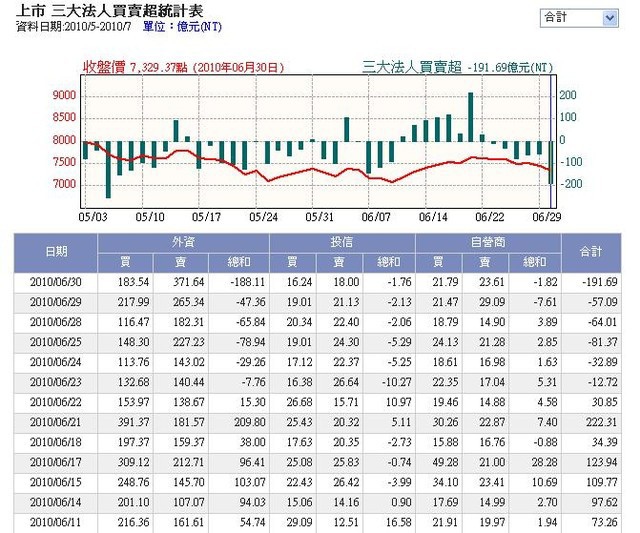Select the 2010/06/21 date cell
The height and width of the screenshot is (533, 640).
(x=56, y=422)
